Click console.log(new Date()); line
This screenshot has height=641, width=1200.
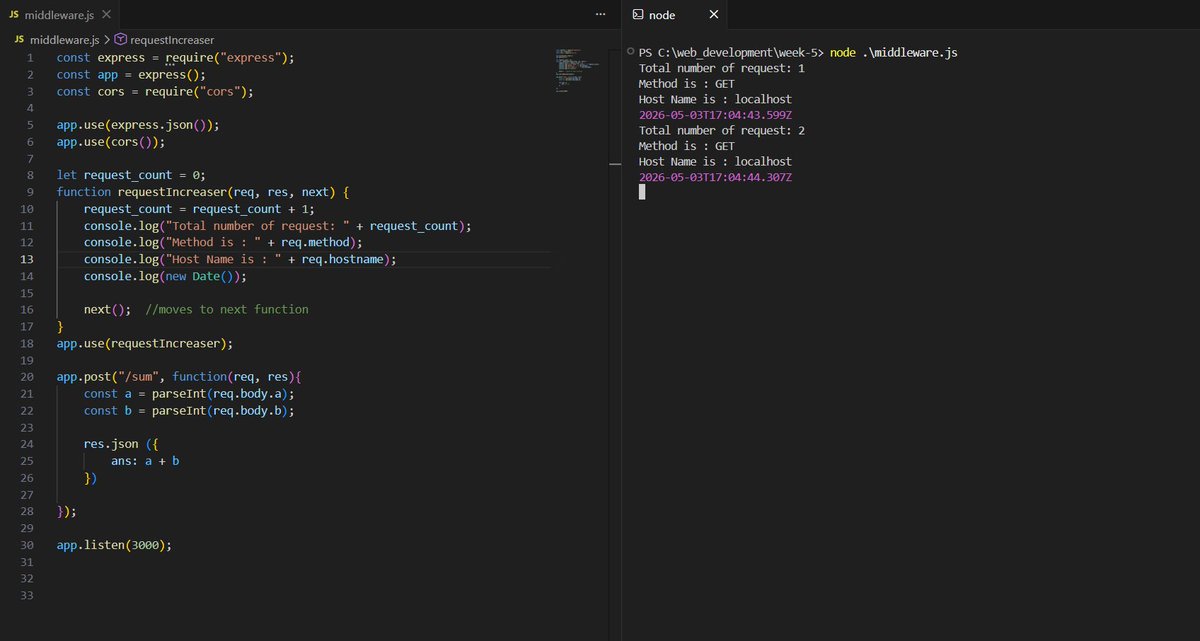(165, 276)
